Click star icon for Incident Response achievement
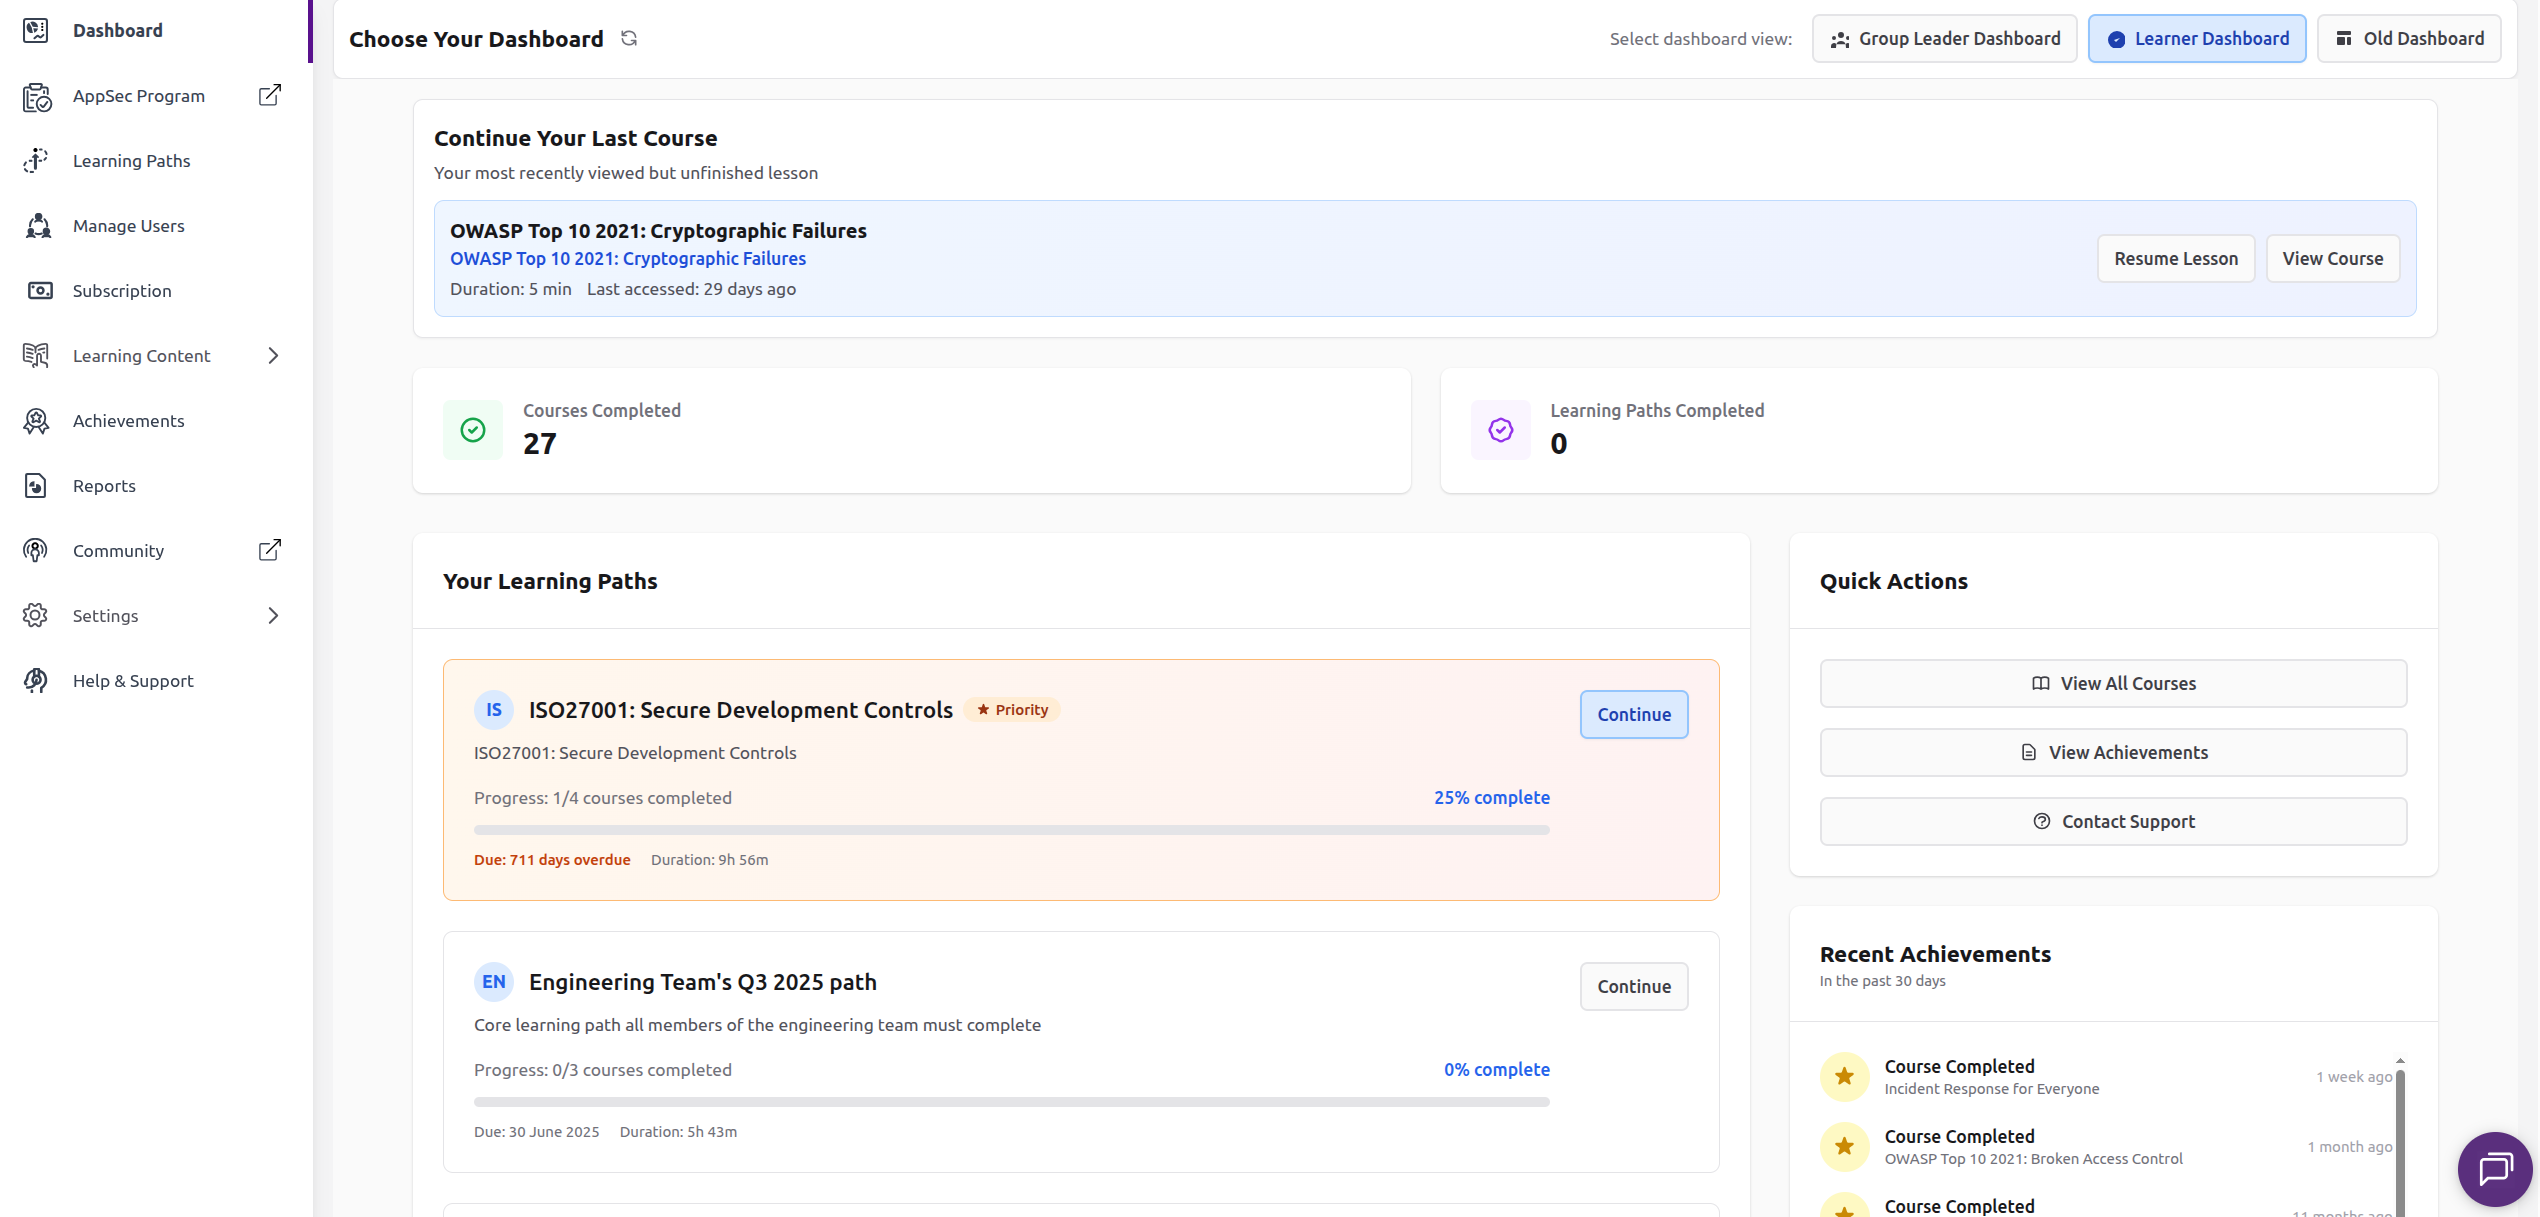 coord(1844,1077)
